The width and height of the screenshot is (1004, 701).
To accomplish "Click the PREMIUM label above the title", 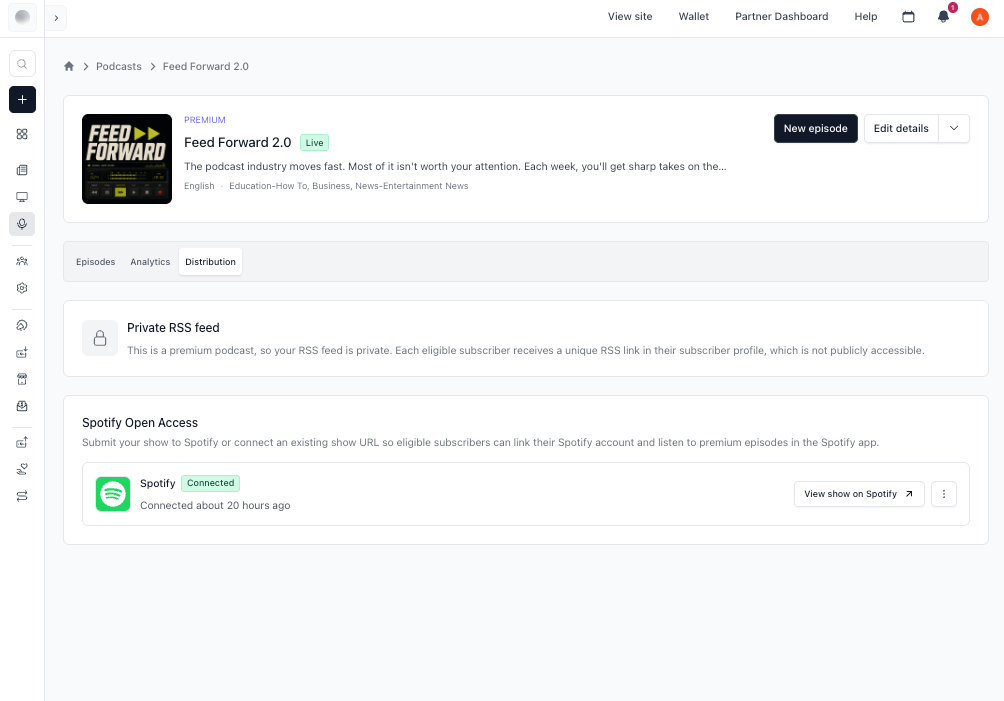I will 205,120.
